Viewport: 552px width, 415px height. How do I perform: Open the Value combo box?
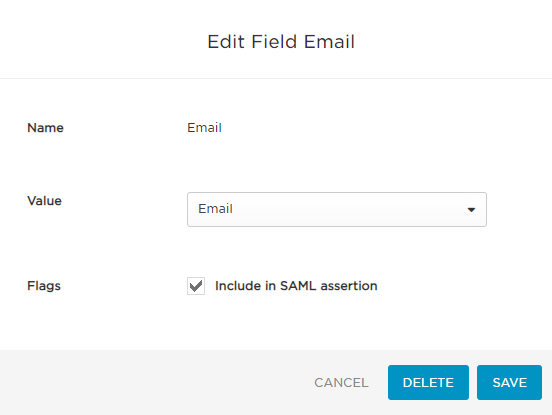point(337,209)
